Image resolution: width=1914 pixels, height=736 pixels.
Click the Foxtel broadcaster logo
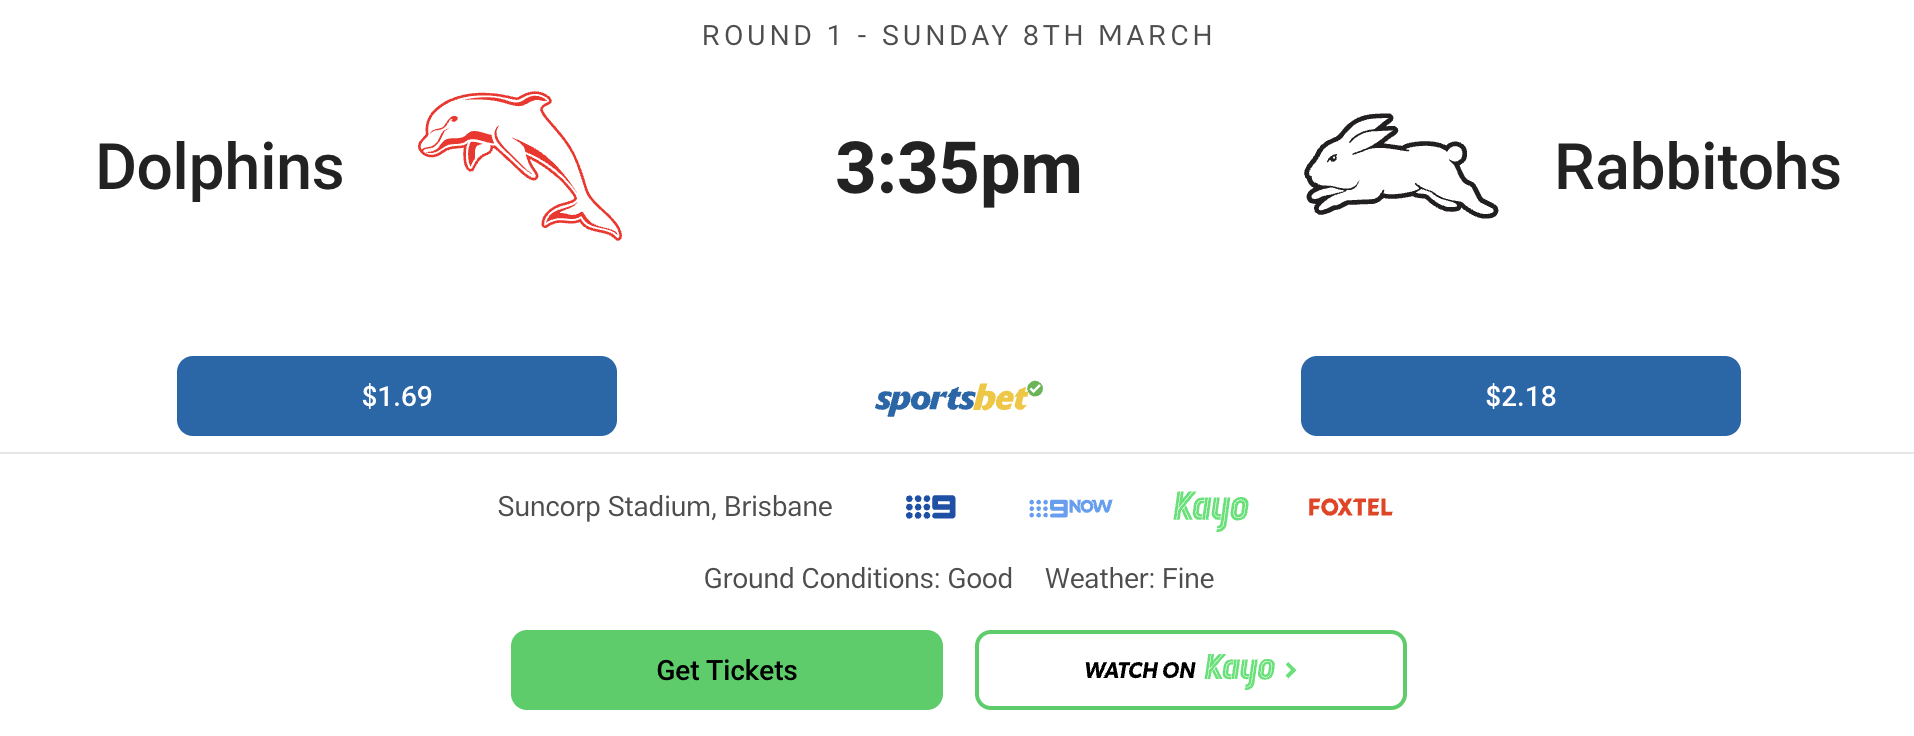click(1350, 508)
